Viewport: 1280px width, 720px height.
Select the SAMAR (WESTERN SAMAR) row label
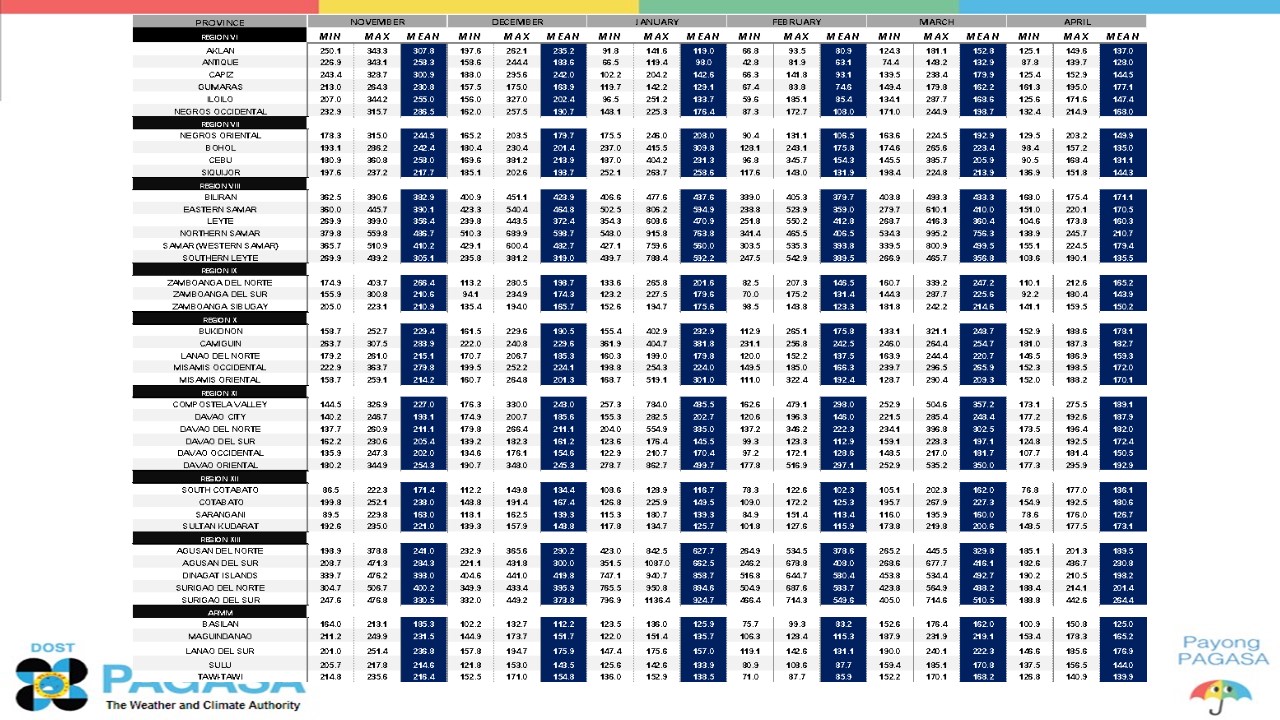[x=220, y=245]
